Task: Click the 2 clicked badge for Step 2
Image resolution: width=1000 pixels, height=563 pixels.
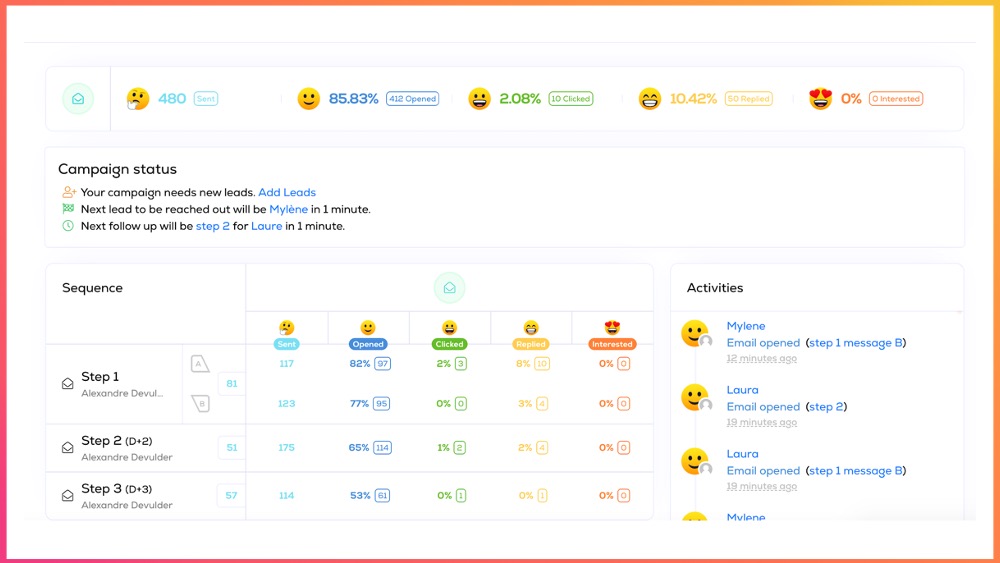Action: [x=459, y=448]
